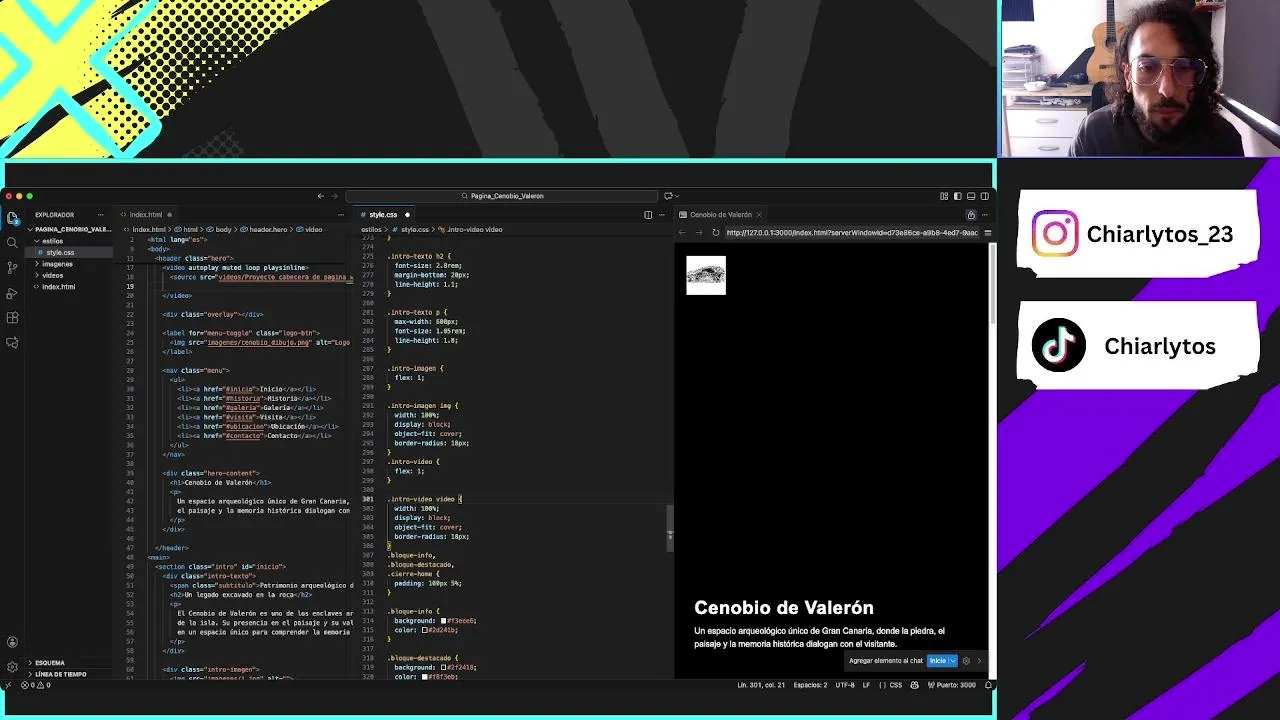Open the Extensions view in activity bar

pyautogui.click(x=12, y=318)
